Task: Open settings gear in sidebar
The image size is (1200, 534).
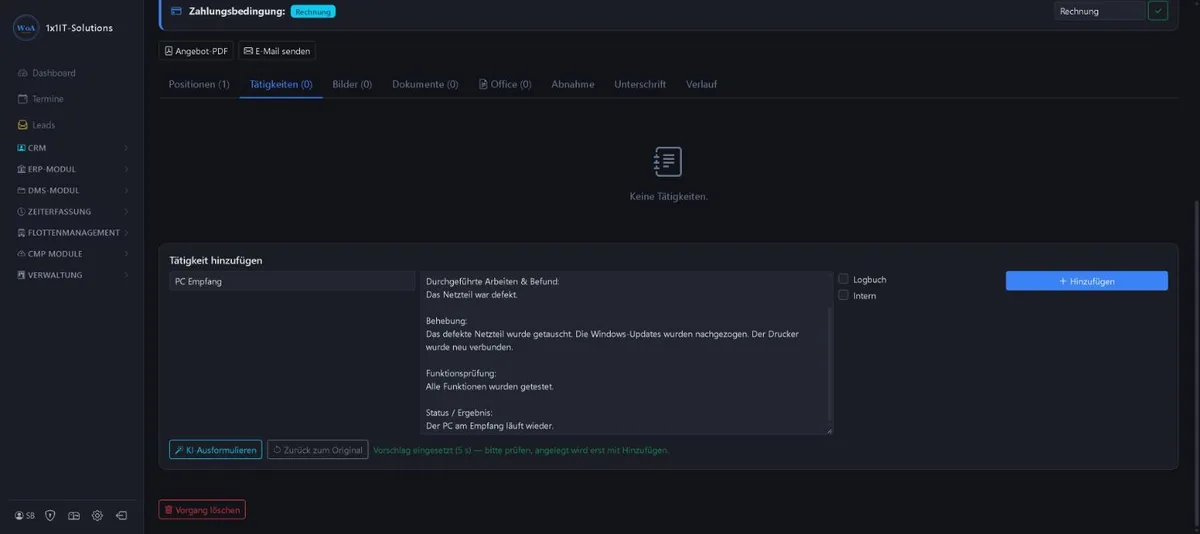Action: pyautogui.click(x=97, y=516)
